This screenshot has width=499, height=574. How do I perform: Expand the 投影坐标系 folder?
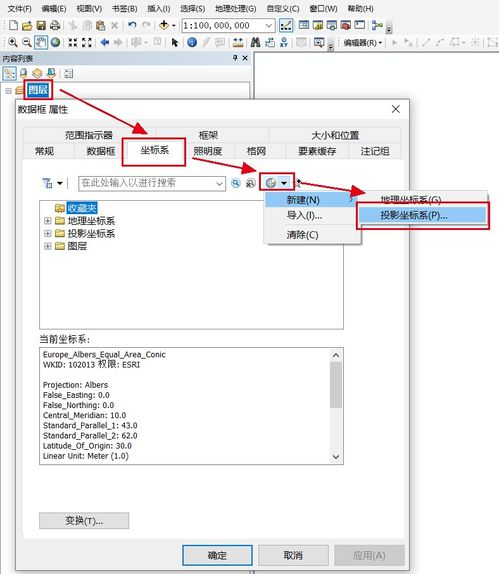pos(47,234)
